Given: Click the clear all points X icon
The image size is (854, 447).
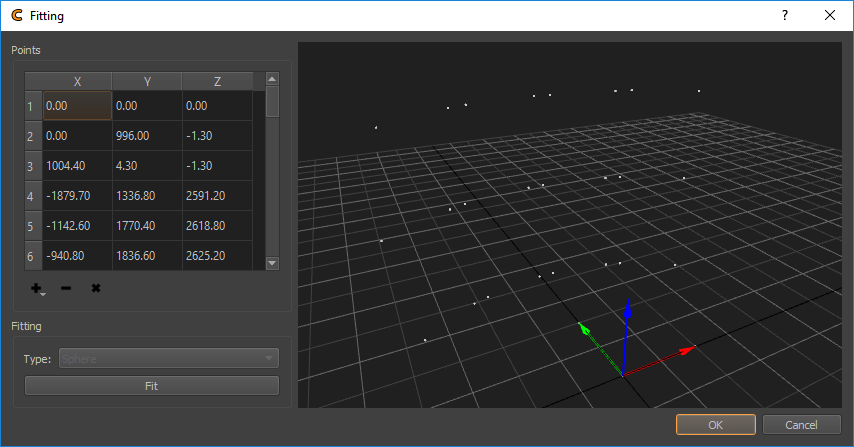Looking at the screenshot, I should [x=96, y=289].
